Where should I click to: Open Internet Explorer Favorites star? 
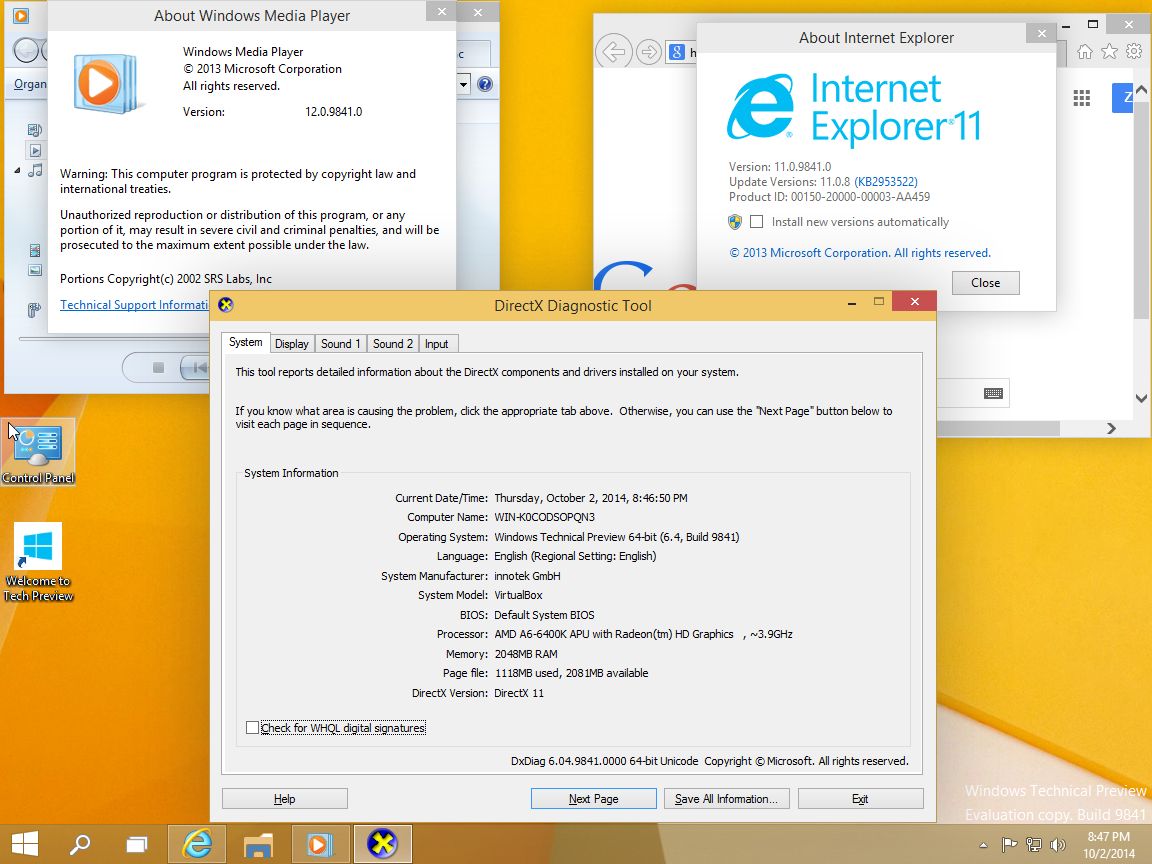coord(1109,51)
